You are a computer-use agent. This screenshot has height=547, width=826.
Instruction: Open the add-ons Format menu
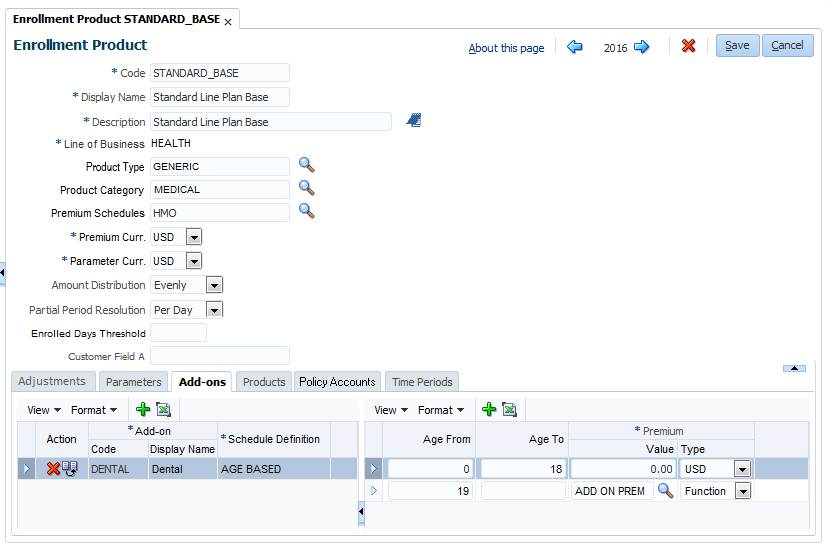pyautogui.click(x=94, y=410)
